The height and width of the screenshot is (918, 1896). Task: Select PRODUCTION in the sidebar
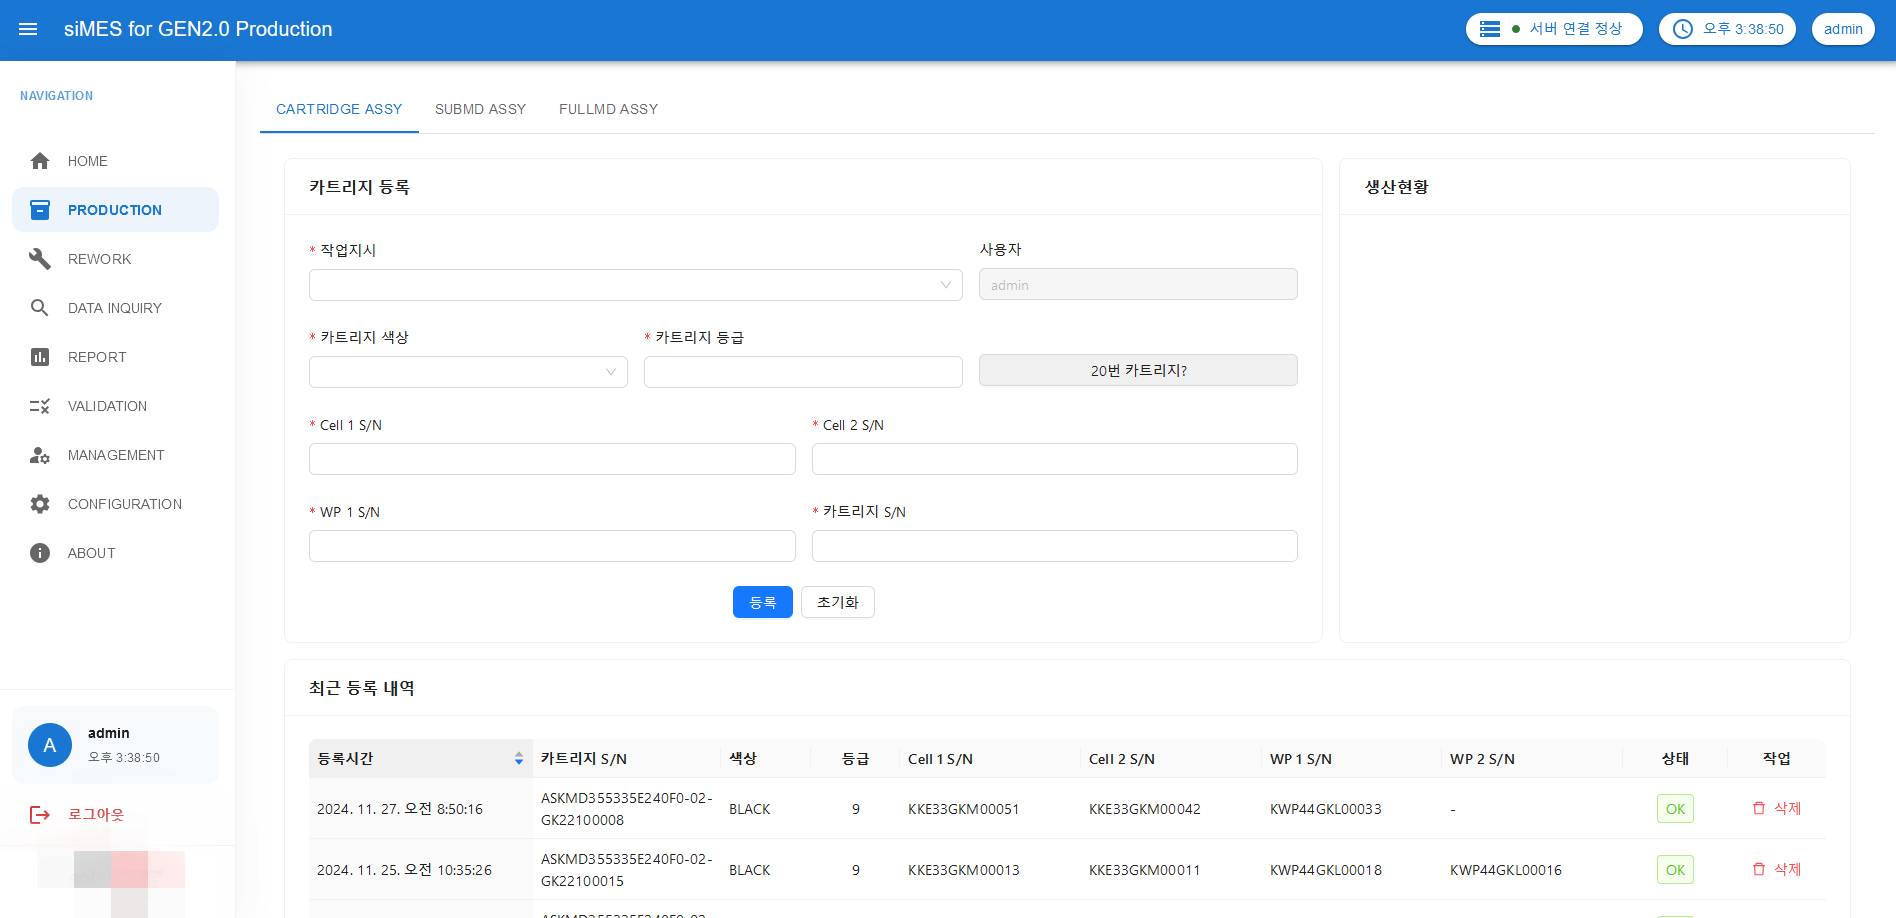[115, 210]
